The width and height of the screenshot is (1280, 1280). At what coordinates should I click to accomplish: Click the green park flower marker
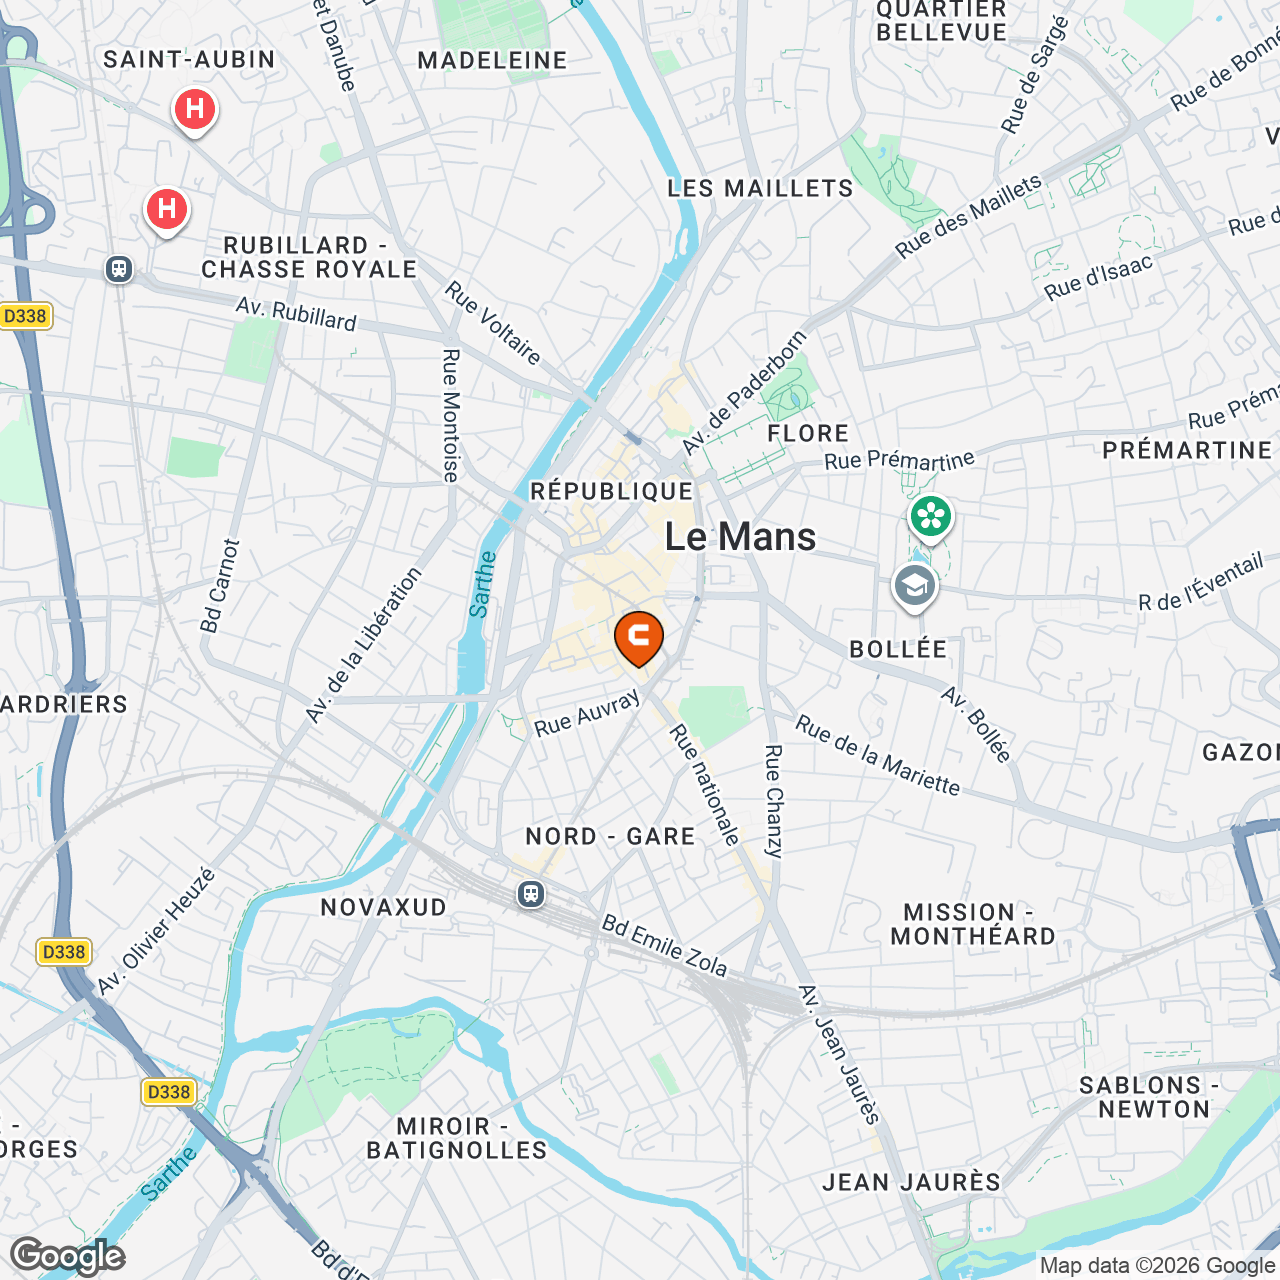pyautogui.click(x=931, y=519)
